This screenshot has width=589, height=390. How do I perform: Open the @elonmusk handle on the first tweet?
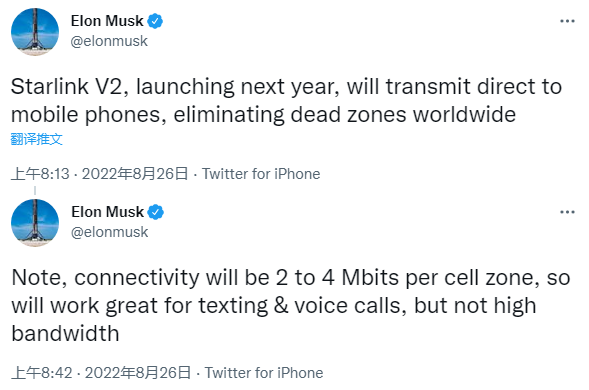[x=109, y=41]
